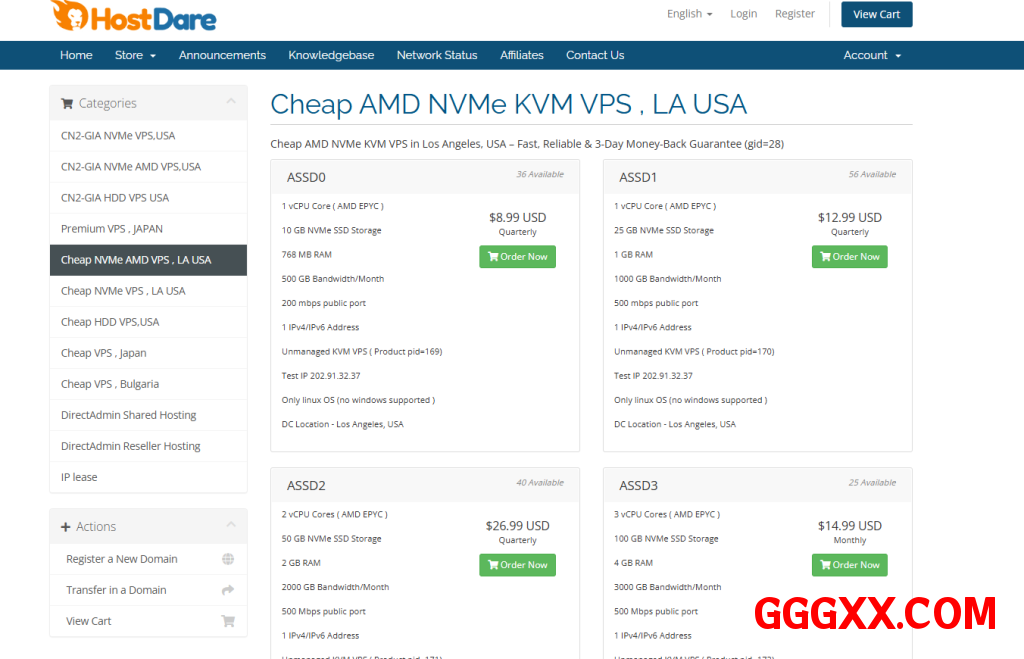The width and height of the screenshot is (1024, 659).
Task: Collapse the Categories panel chevron
Action: click(231, 102)
